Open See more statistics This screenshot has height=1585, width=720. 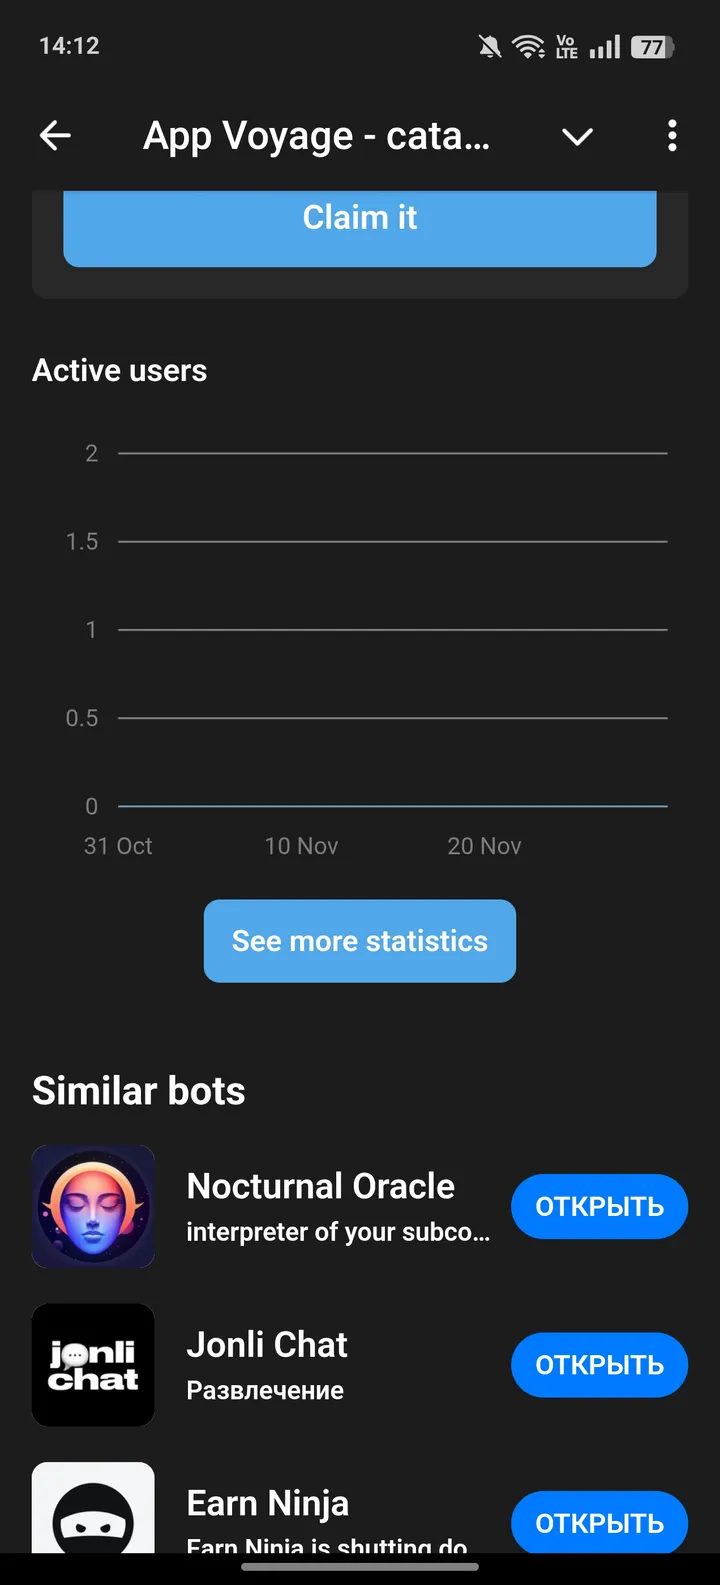point(360,941)
